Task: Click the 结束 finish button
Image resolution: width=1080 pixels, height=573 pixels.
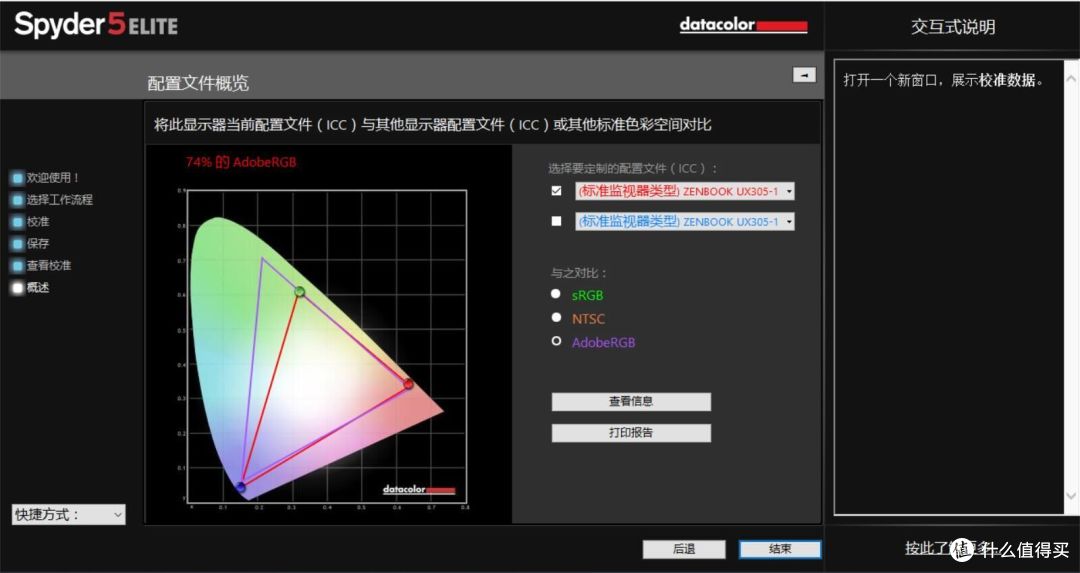Action: pyautogui.click(x=780, y=549)
